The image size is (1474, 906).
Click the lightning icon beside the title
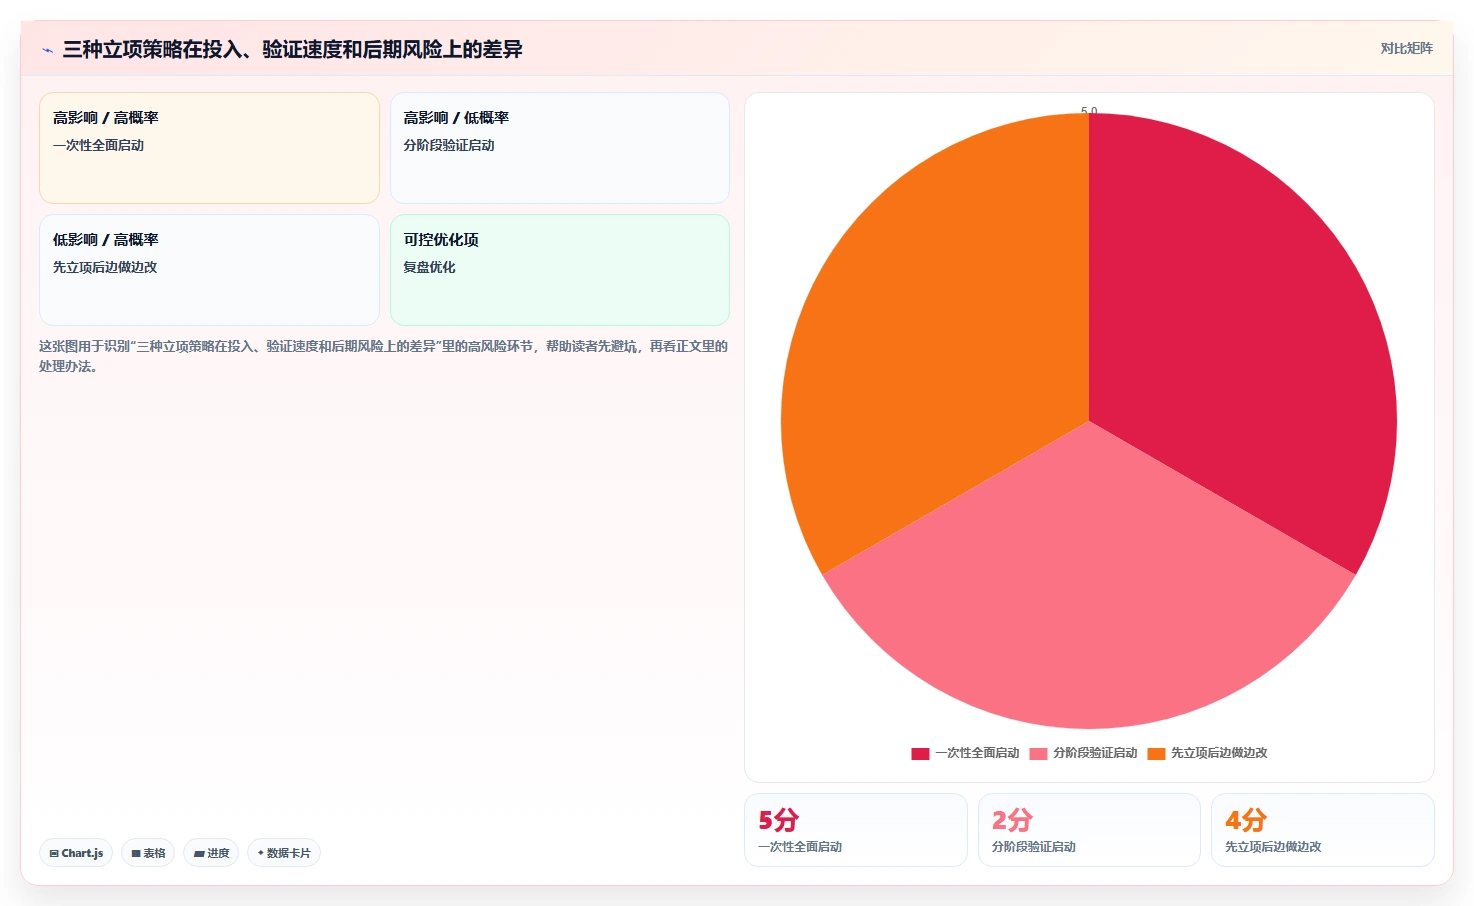coord(47,50)
